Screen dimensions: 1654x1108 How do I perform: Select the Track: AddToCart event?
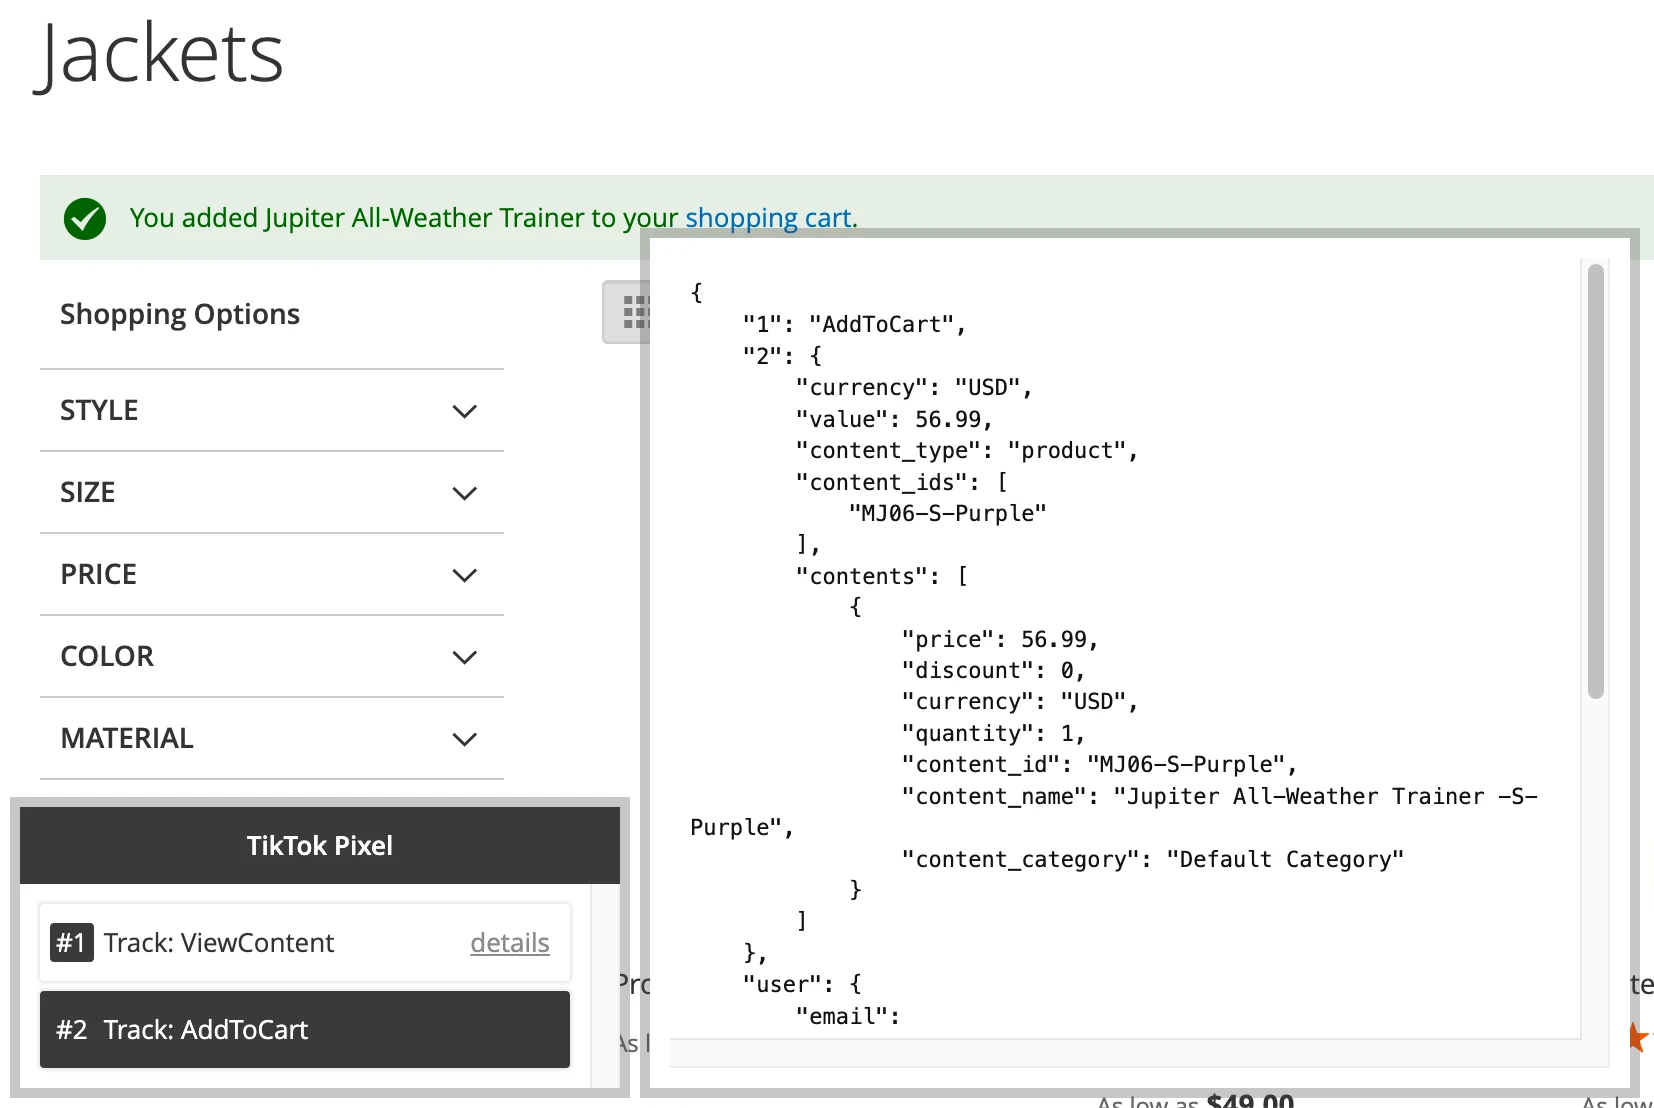pyautogui.click(x=305, y=1029)
